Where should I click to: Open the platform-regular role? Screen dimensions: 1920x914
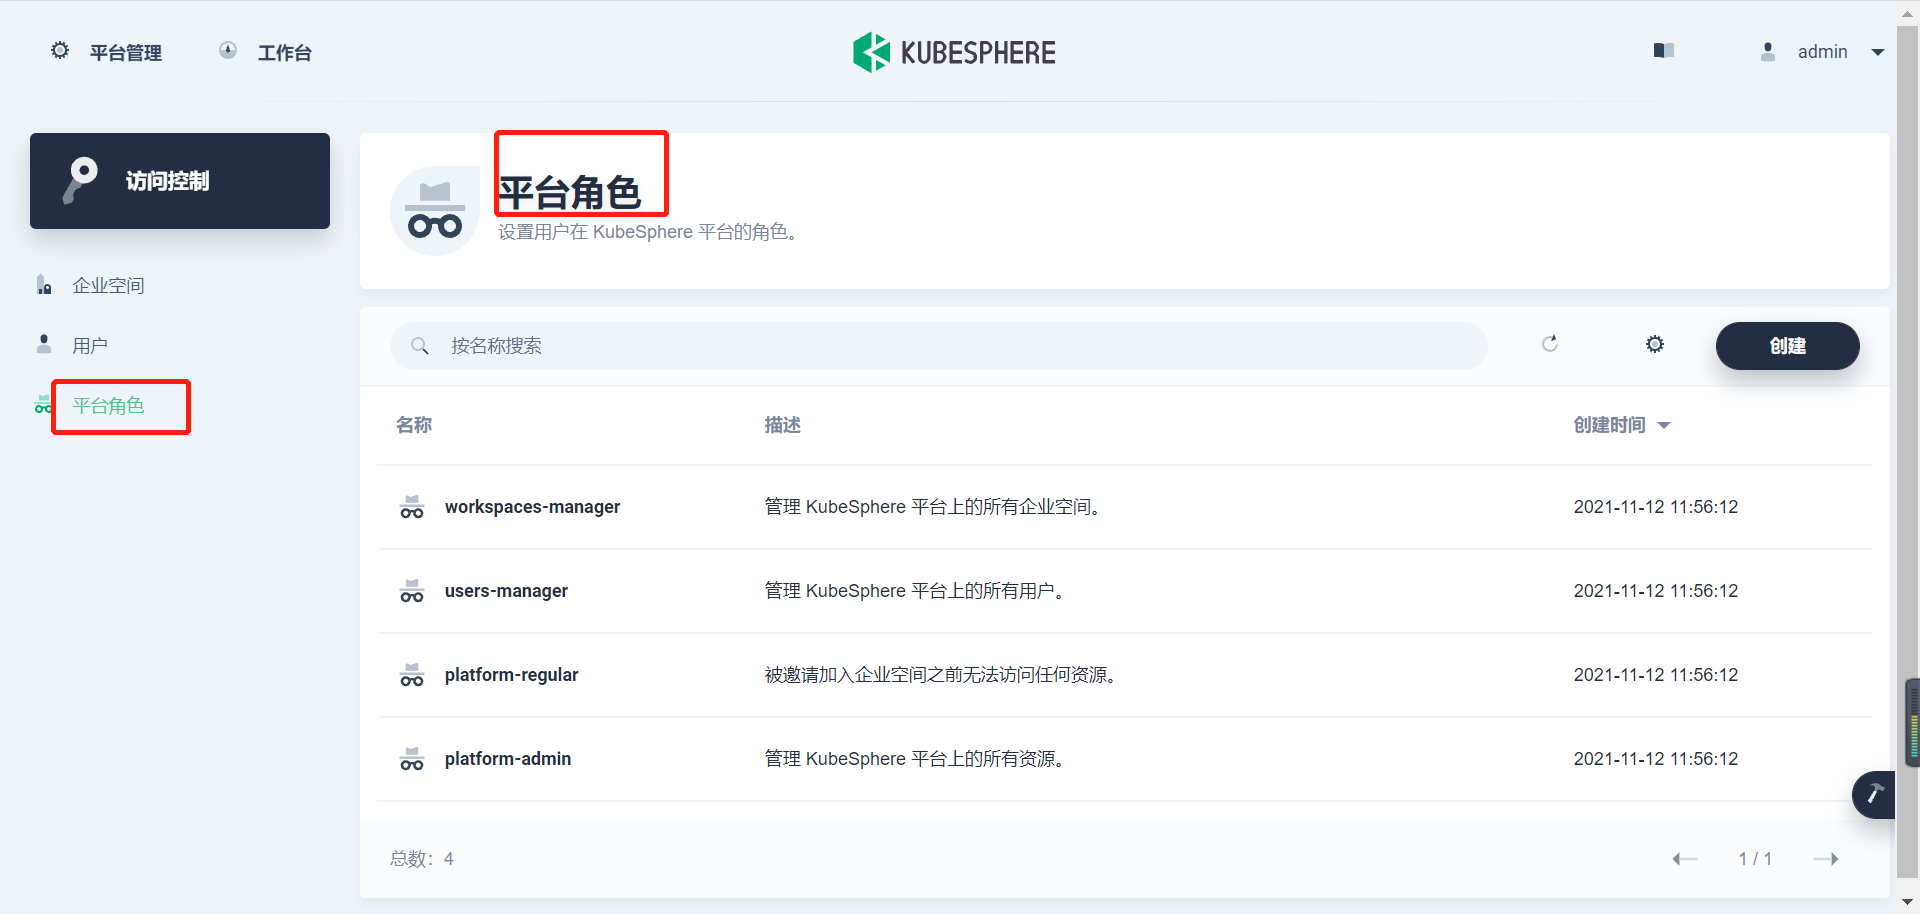pos(511,675)
